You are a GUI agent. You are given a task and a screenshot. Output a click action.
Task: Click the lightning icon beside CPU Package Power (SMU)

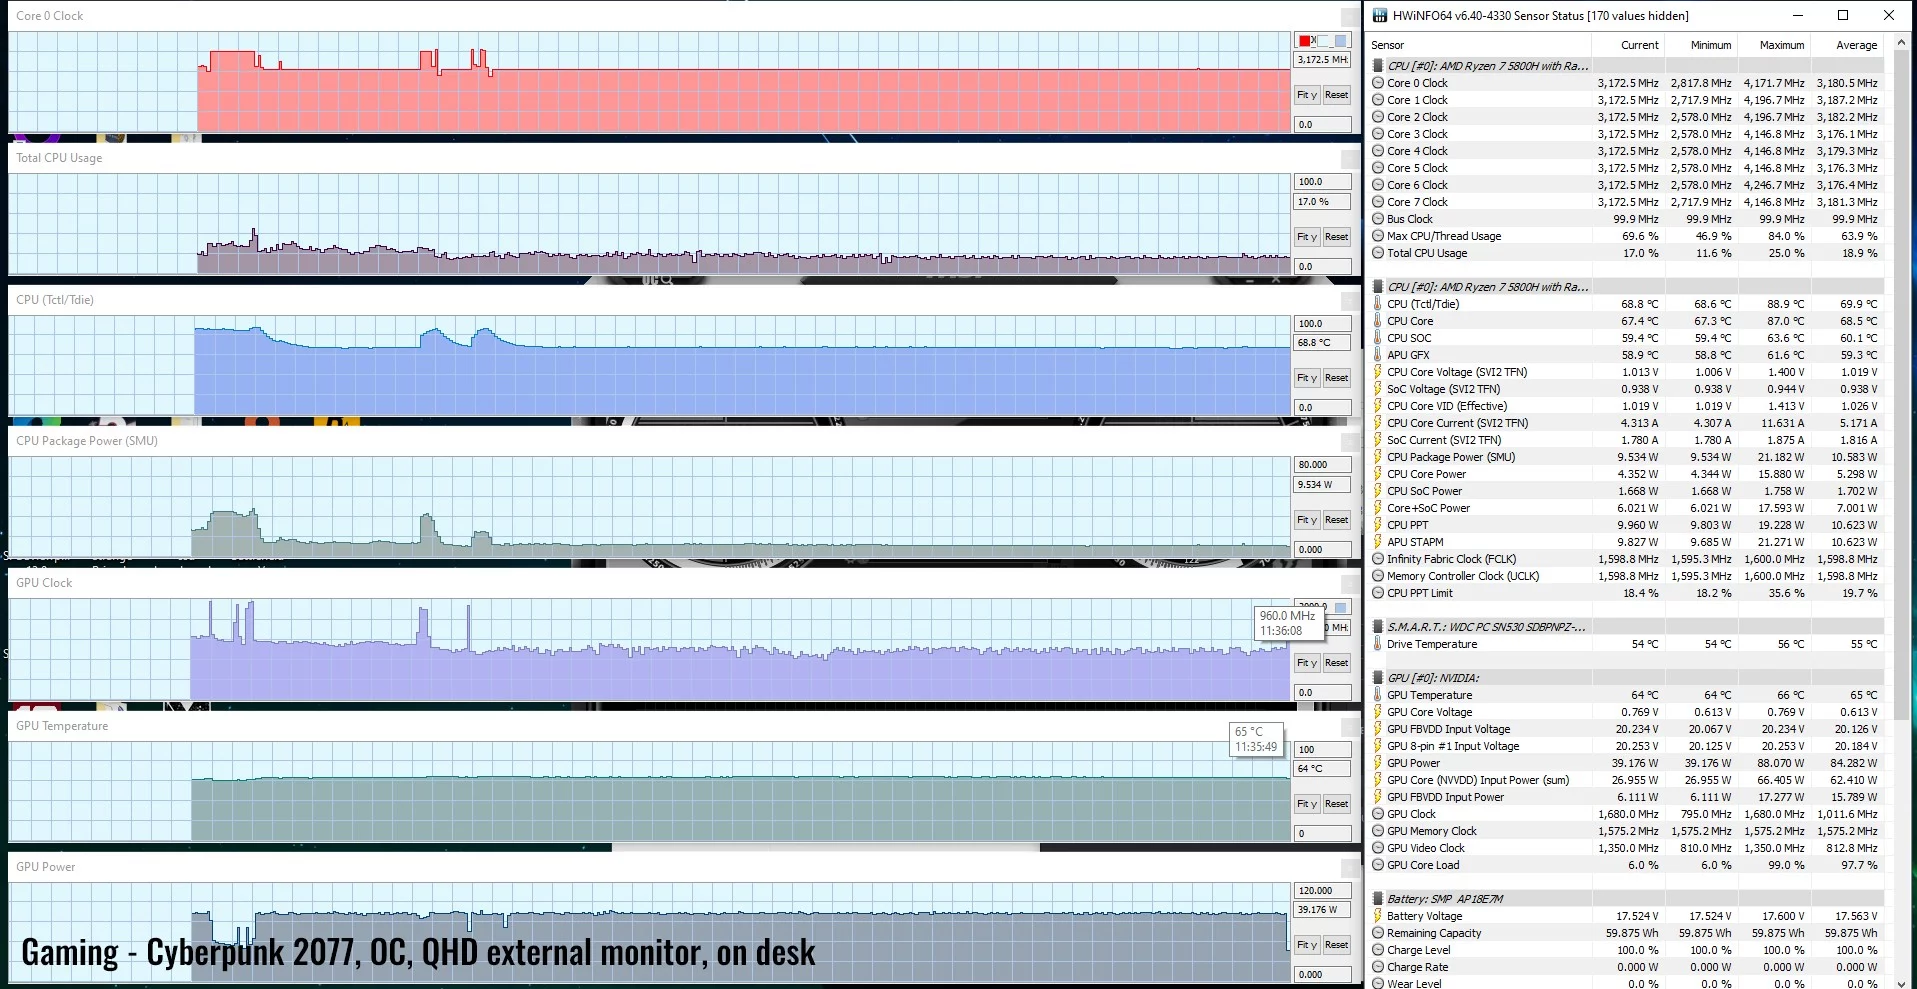[x=1378, y=457]
